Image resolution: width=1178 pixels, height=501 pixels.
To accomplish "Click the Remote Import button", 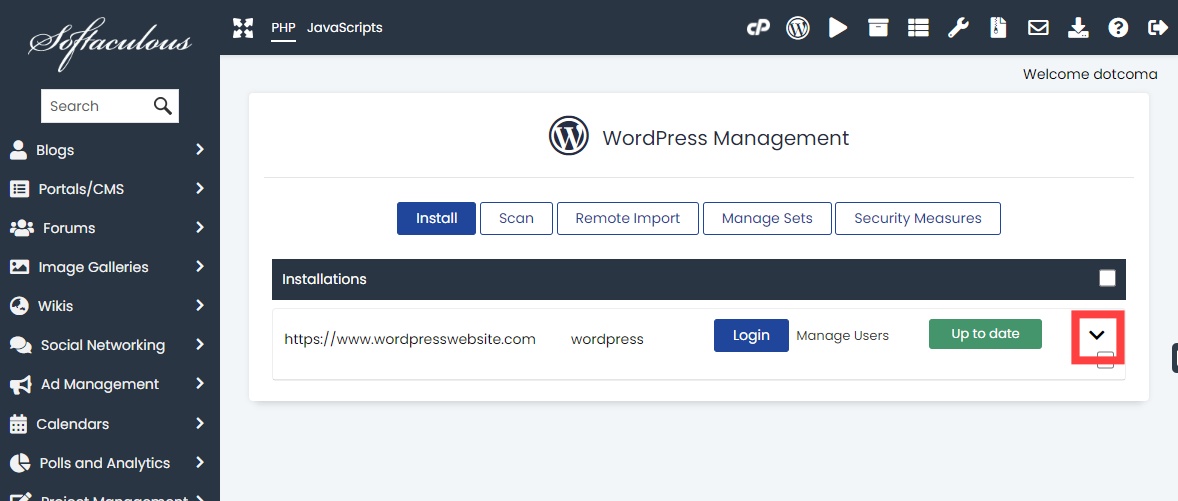I will pyautogui.click(x=627, y=218).
